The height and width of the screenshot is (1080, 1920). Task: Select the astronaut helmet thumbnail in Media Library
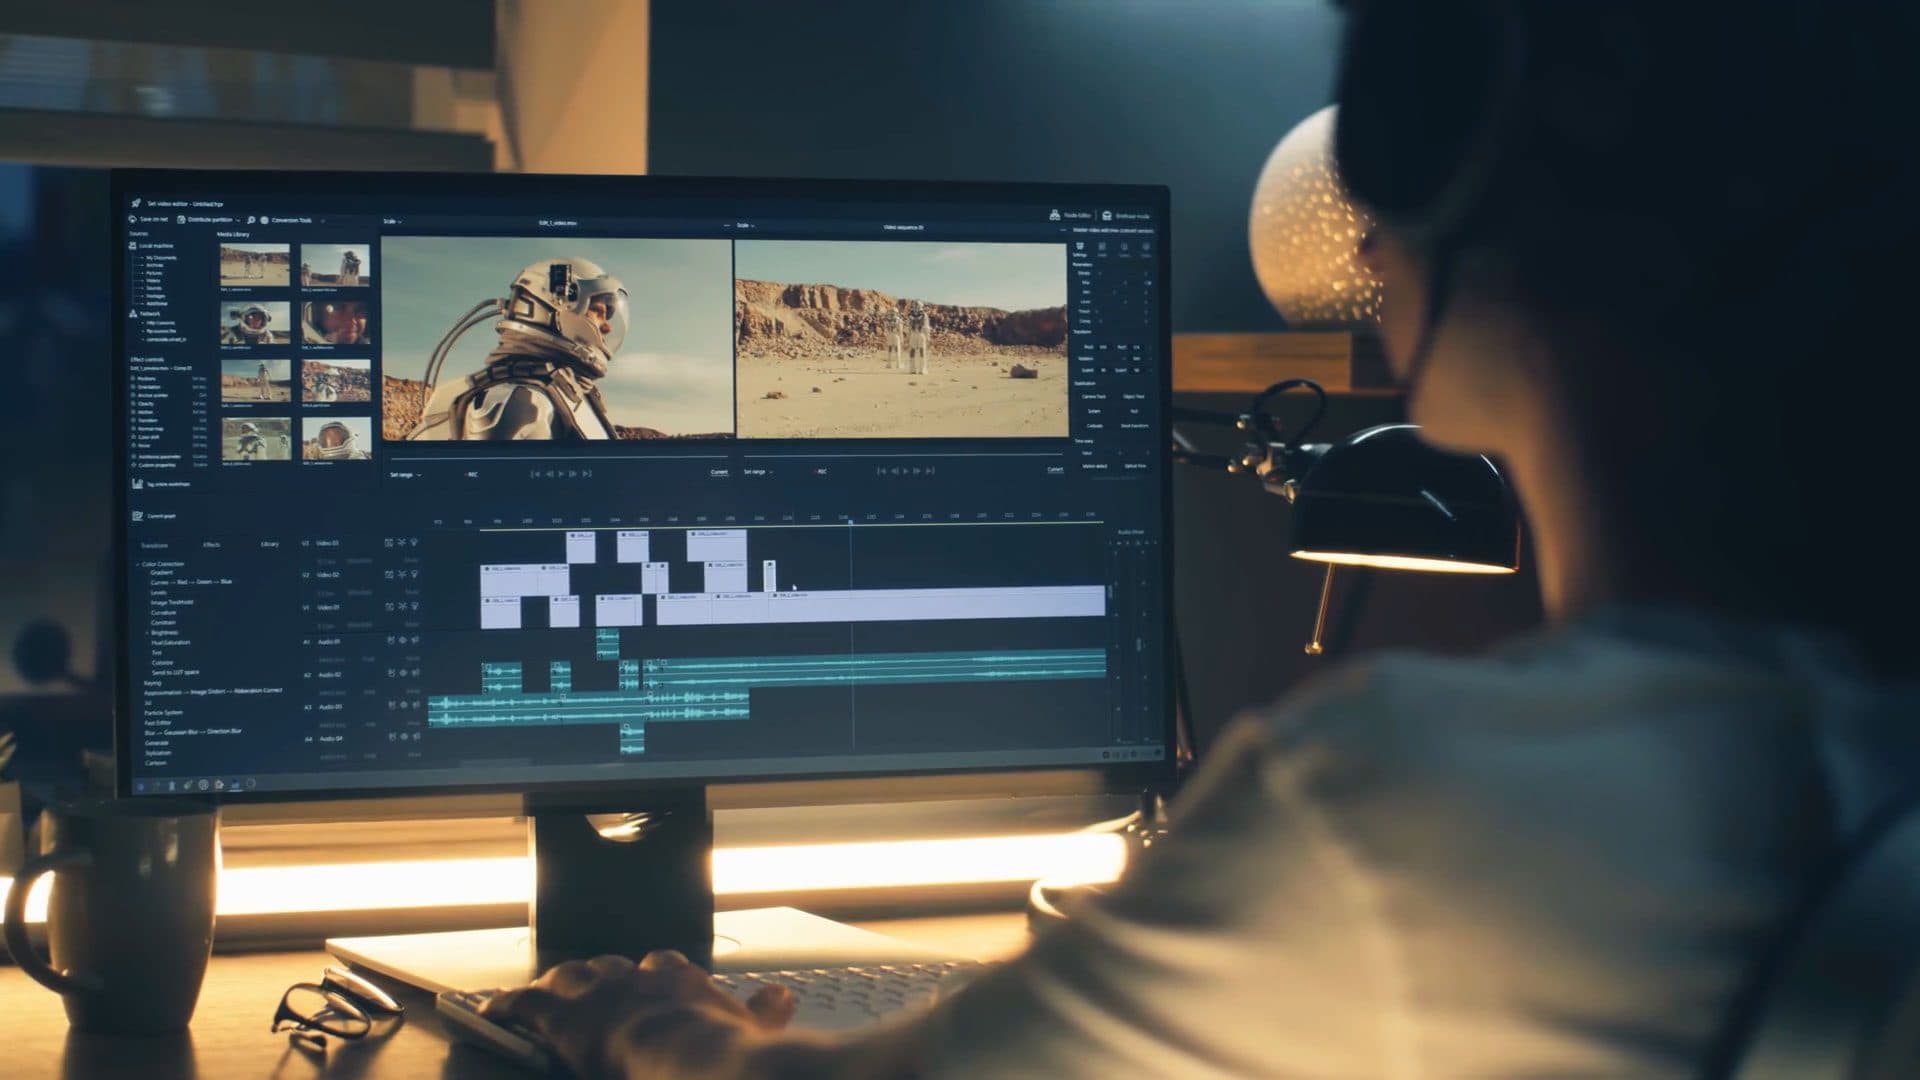tap(253, 322)
